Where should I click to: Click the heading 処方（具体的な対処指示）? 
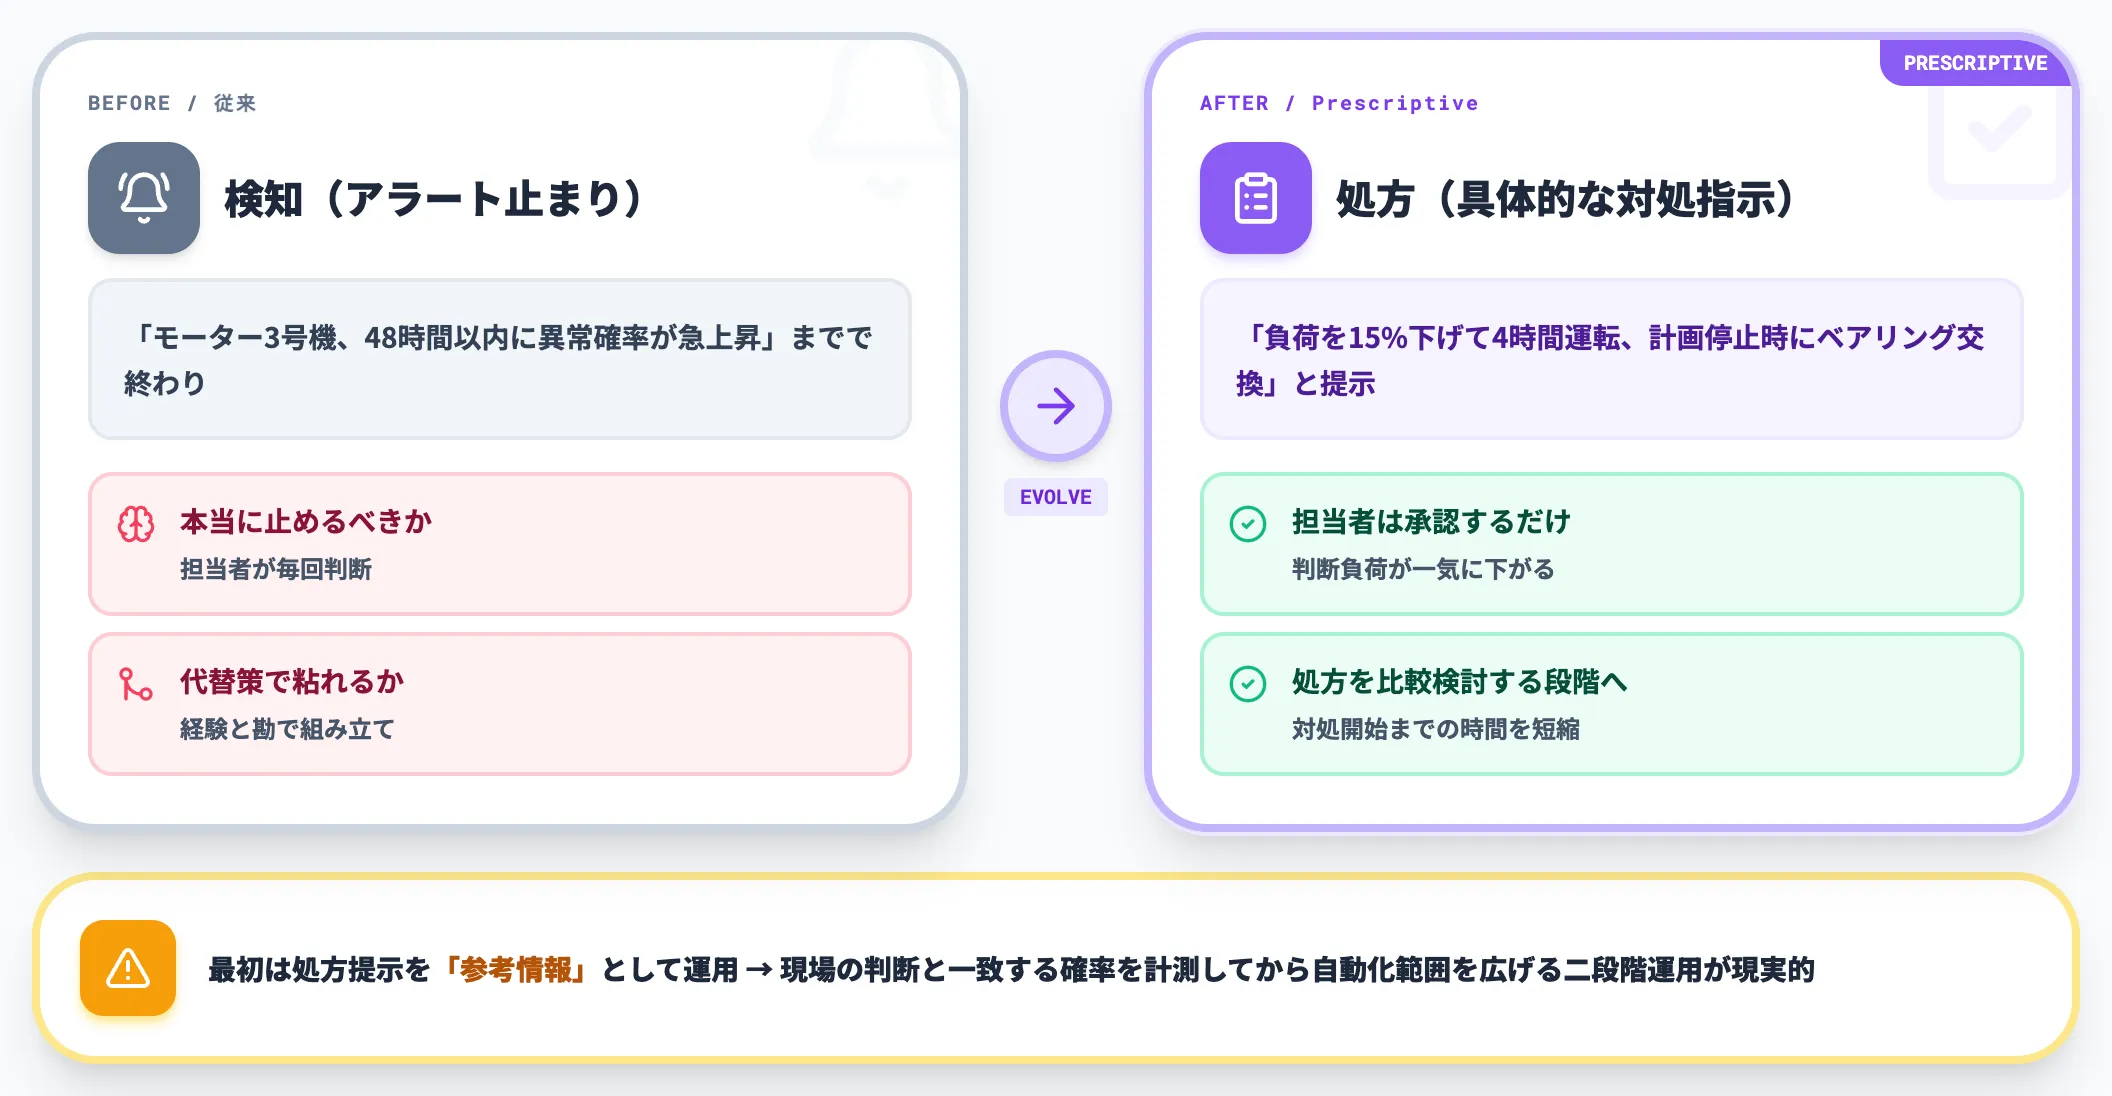(1565, 199)
